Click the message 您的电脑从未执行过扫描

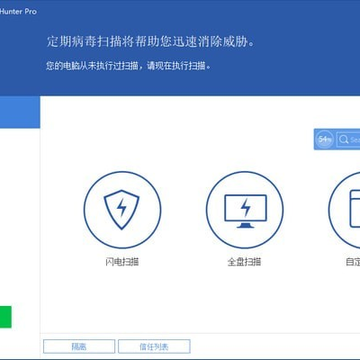point(91,66)
